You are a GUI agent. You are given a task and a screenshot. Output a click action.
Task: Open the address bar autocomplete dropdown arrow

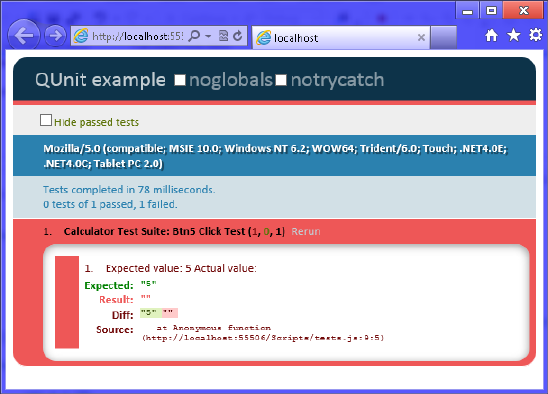(208, 36)
